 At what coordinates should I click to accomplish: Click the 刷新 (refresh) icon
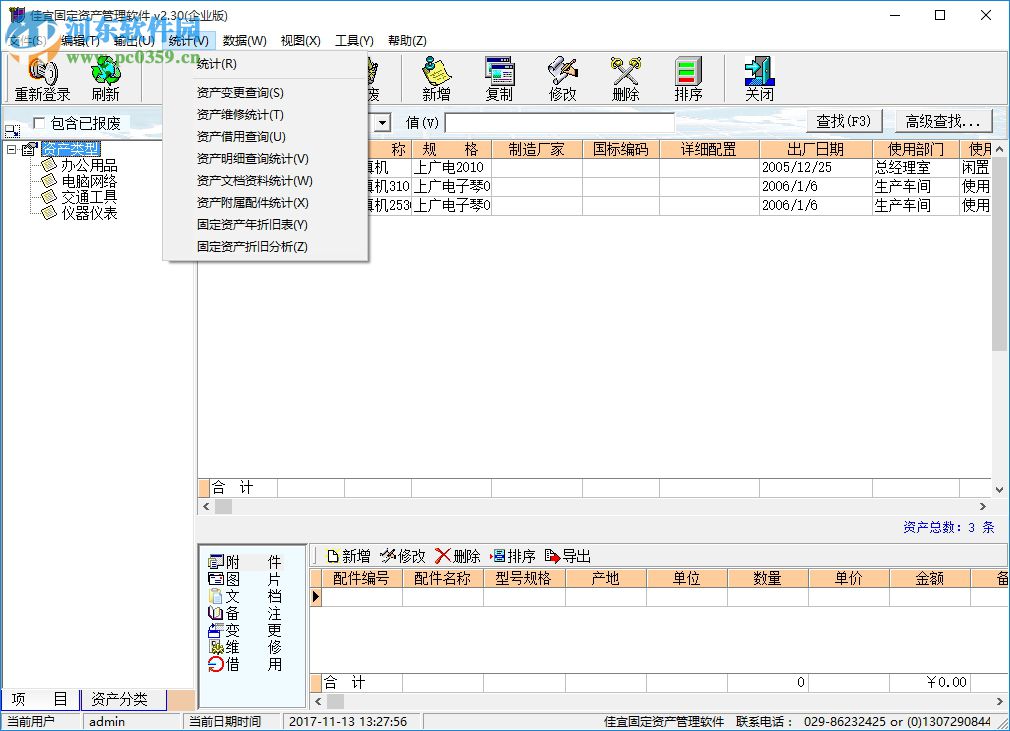point(104,77)
